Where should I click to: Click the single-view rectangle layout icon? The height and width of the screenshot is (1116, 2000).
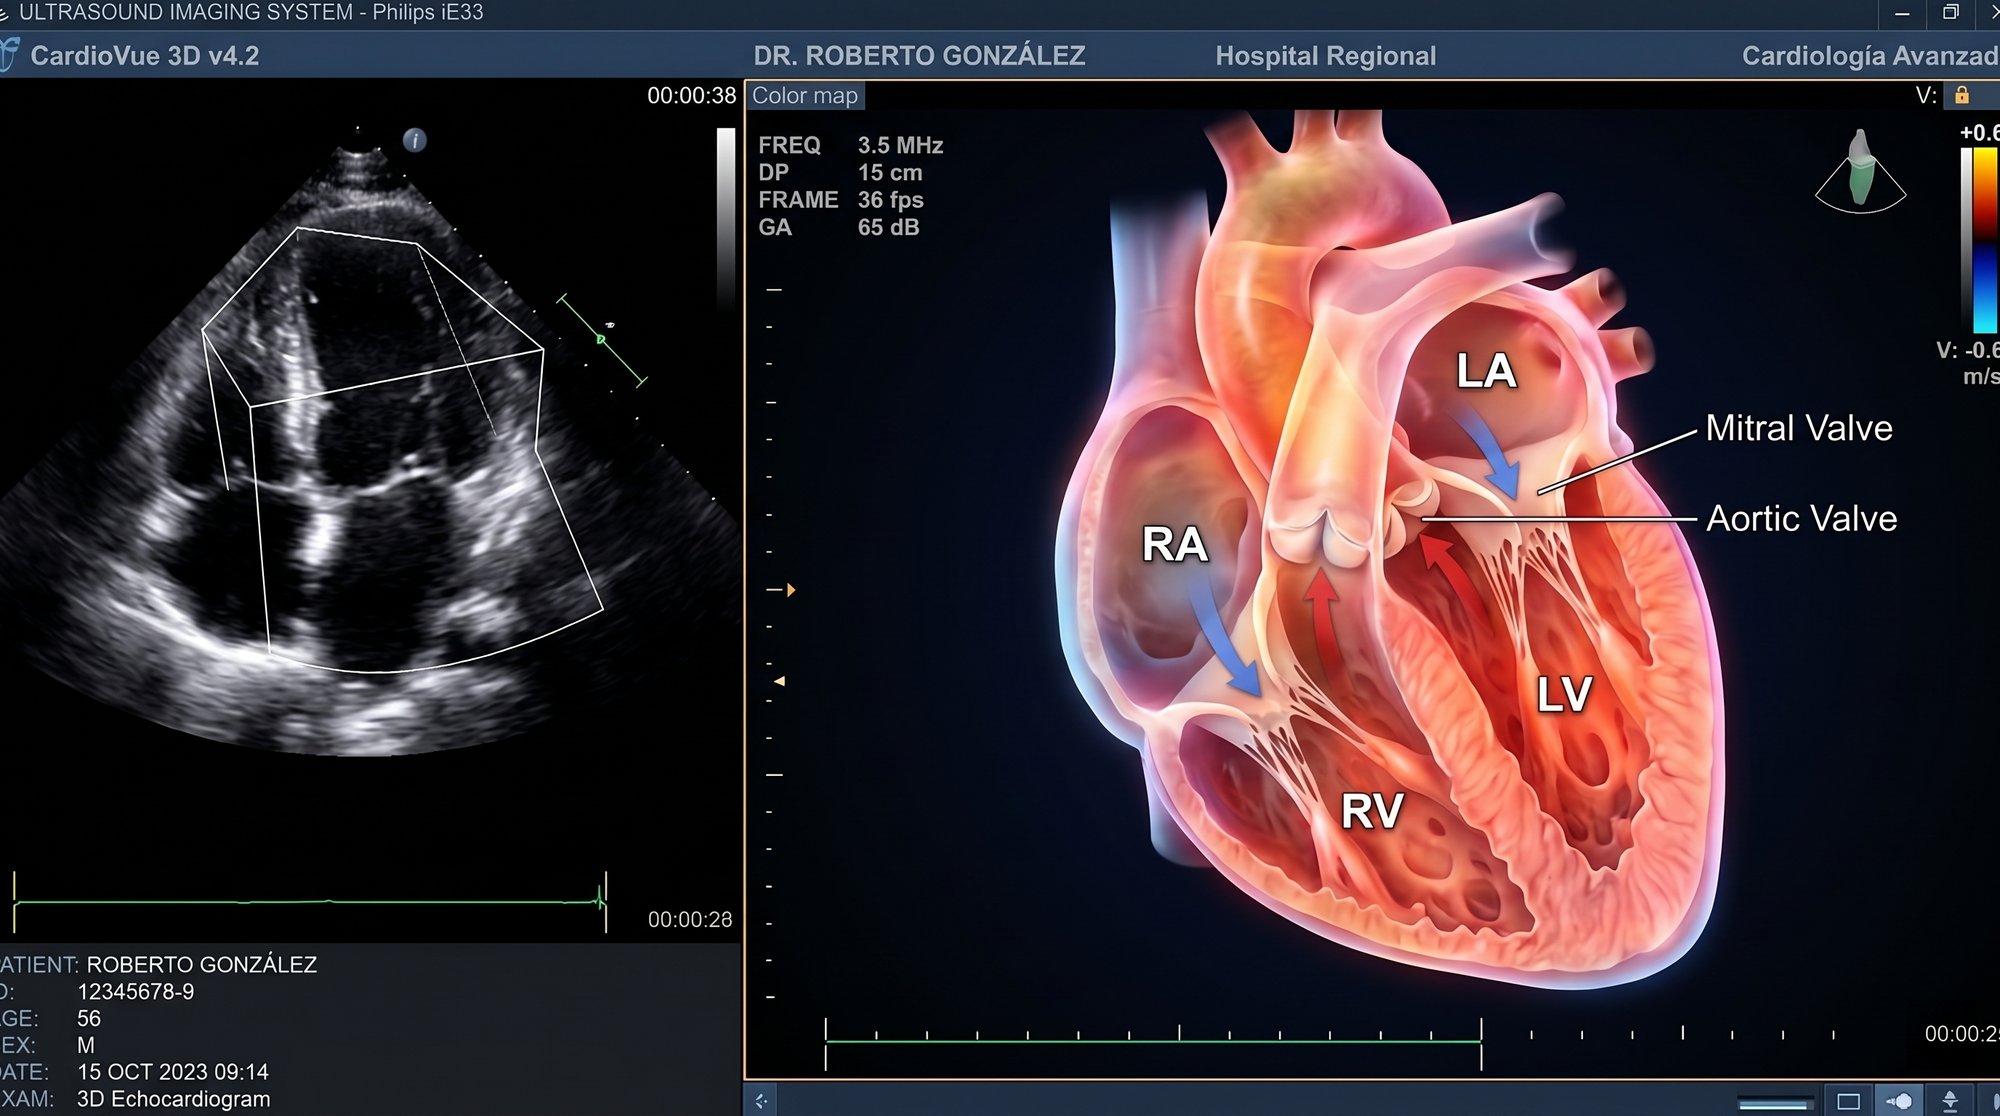coord(1848,1101)
